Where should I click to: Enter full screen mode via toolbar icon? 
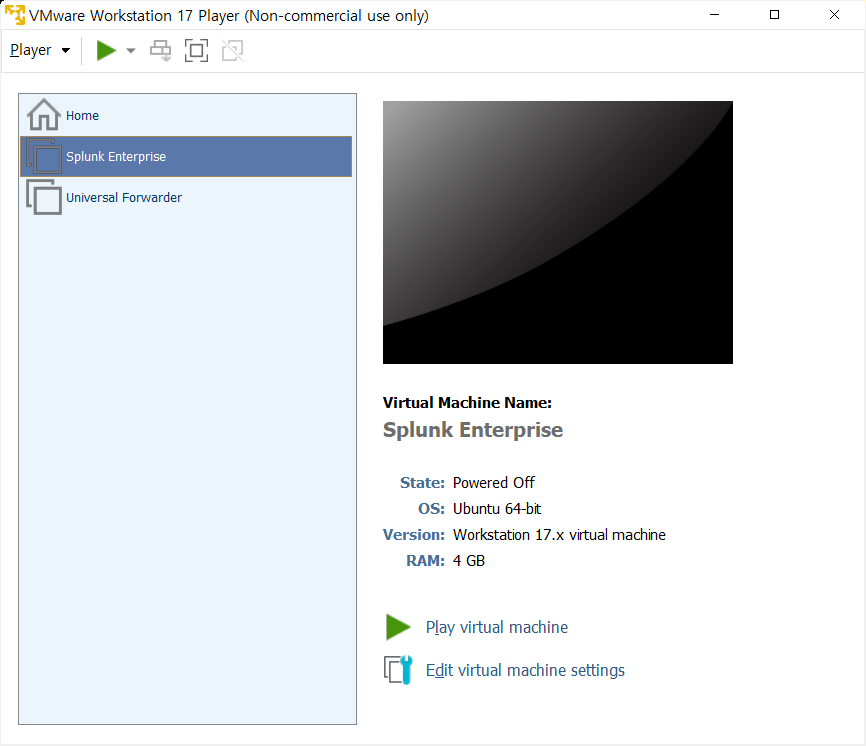[196, 50]
